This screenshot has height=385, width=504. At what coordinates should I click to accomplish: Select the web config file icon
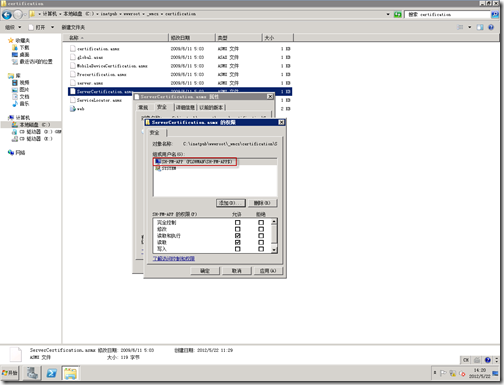(x=73, y=109)
